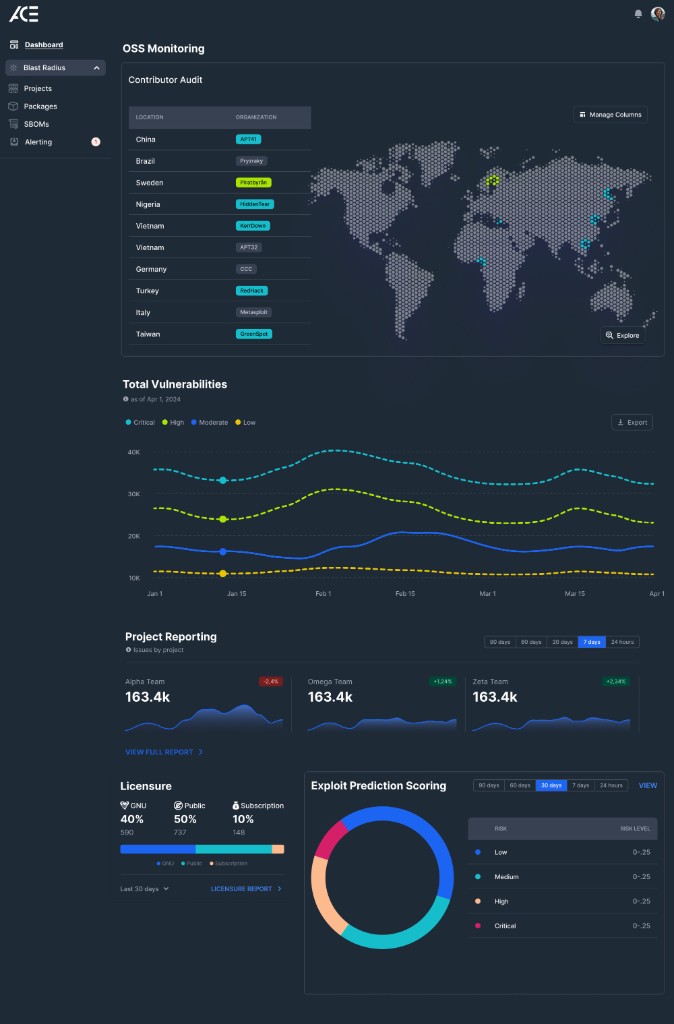Viewport: 674px width, 1024px height.
Task: Click the Dashboard sidebar icon
Action: click(14, 44)
